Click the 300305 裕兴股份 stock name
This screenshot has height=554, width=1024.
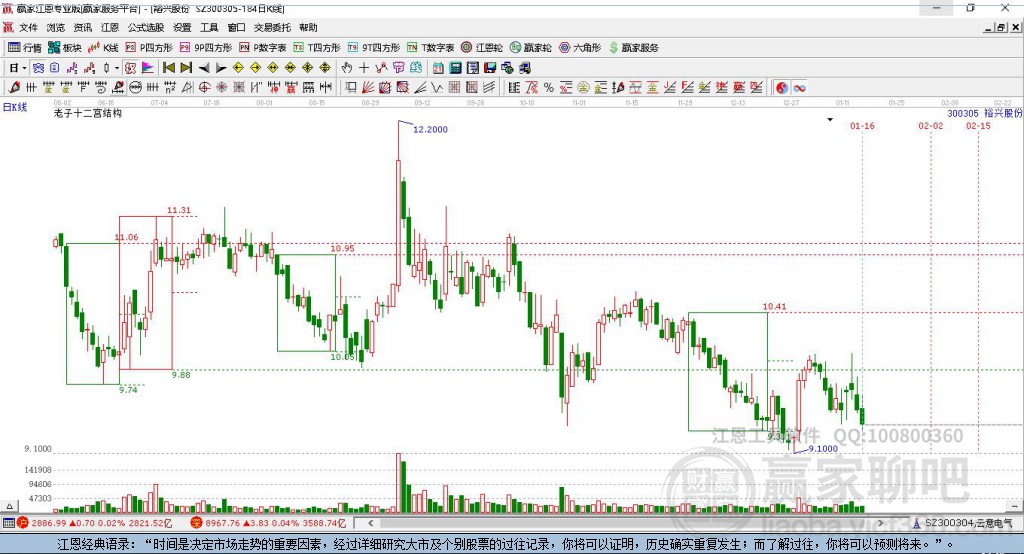point(985,114)
